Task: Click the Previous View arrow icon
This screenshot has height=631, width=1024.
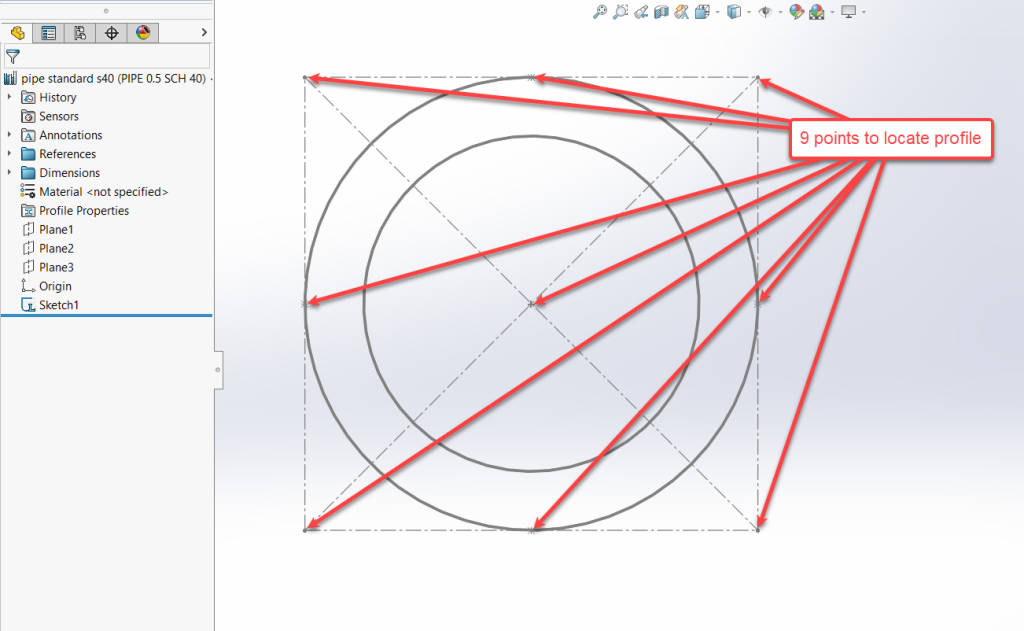Action: click(x=643, y=11)
